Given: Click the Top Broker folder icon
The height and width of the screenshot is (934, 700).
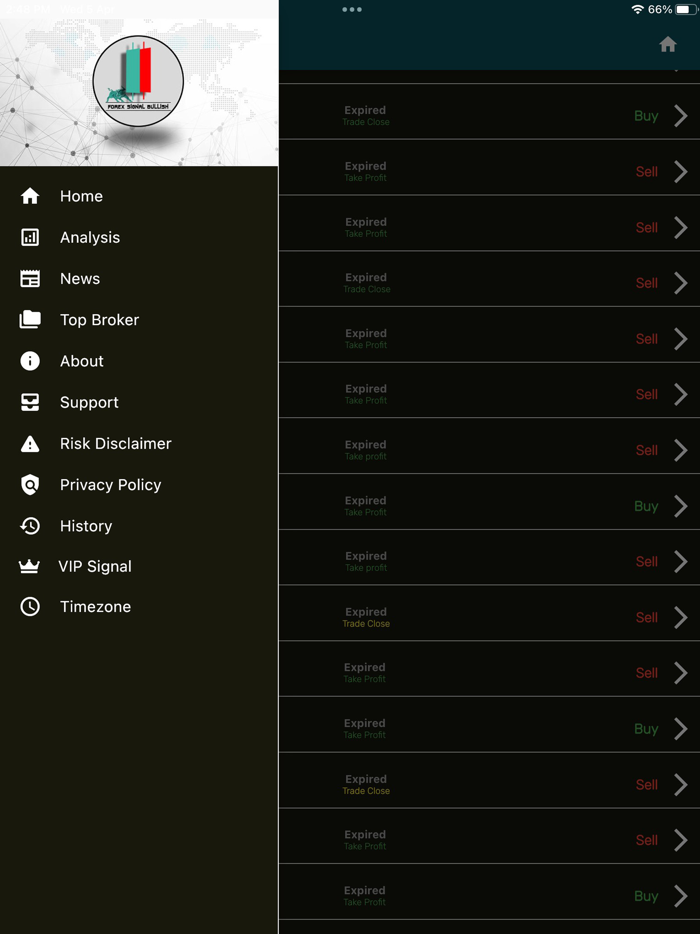Looking at the screenshot, I should [30, 319].
